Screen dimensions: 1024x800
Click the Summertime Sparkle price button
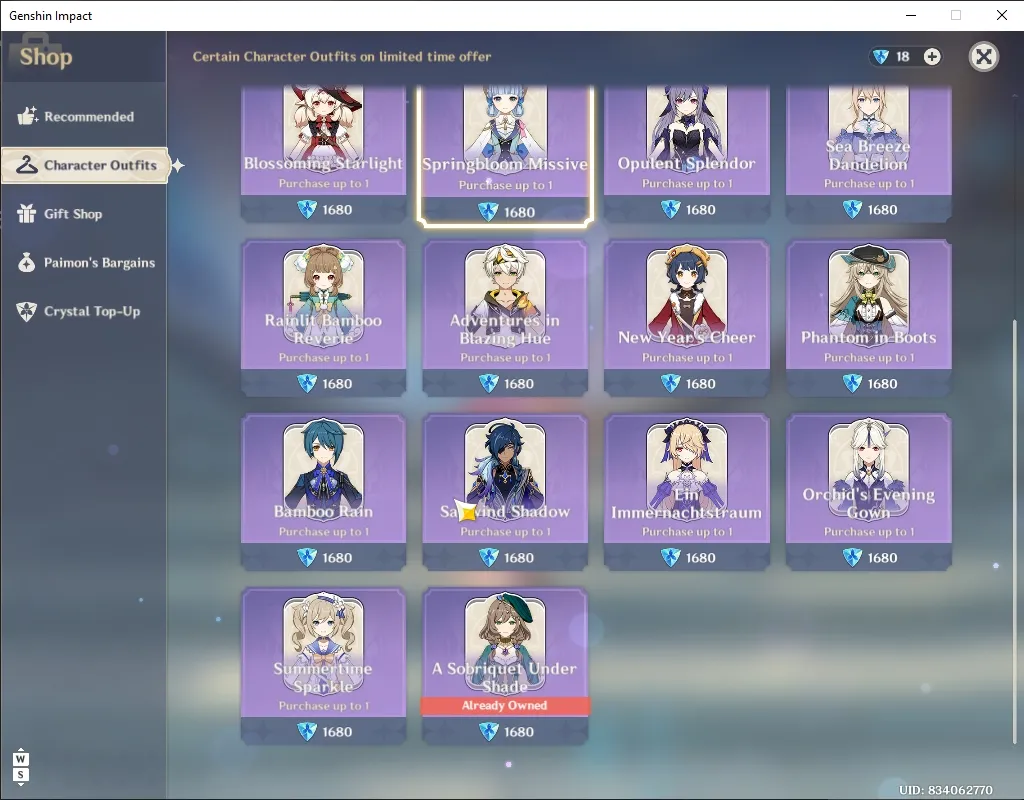coord(323,731)
